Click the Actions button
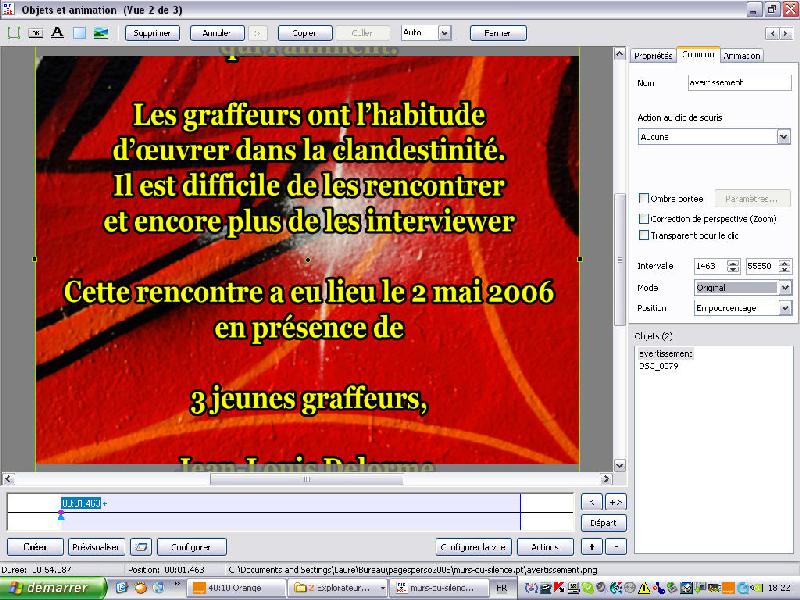Viewport: 800px width, 600px height. [545, 547]
